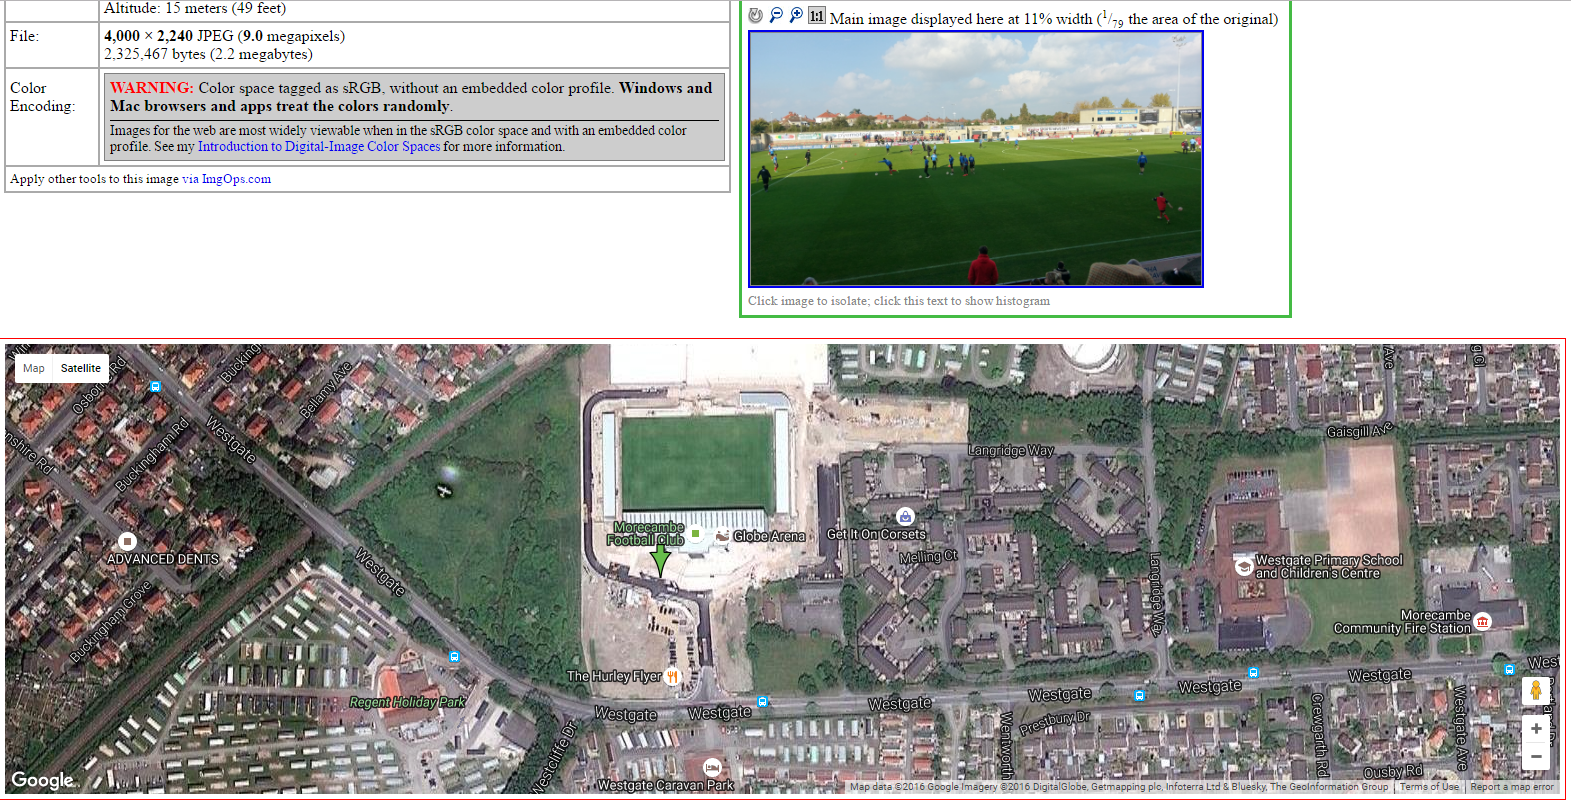Click Westgate Primary School icon
Screen dimensions: 1571x803
point(1244,567)
